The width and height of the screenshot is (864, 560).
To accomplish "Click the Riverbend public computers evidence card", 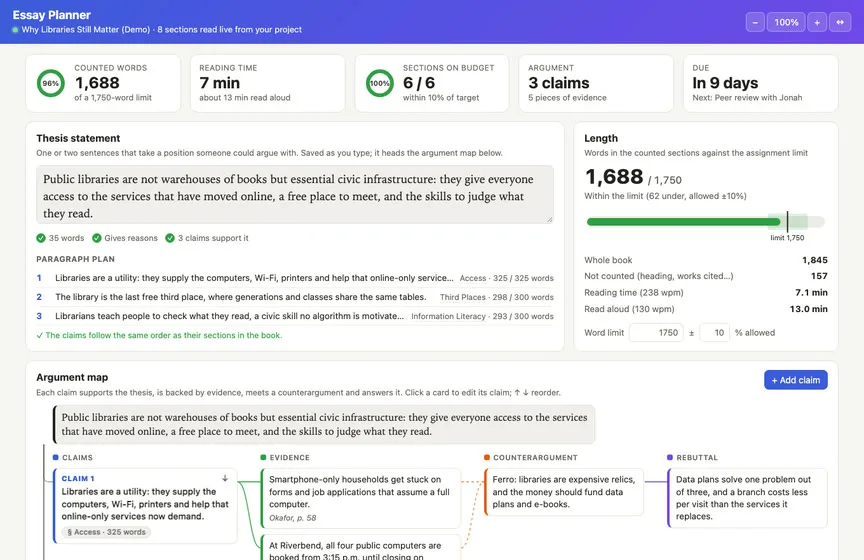I will pos(360,547).
